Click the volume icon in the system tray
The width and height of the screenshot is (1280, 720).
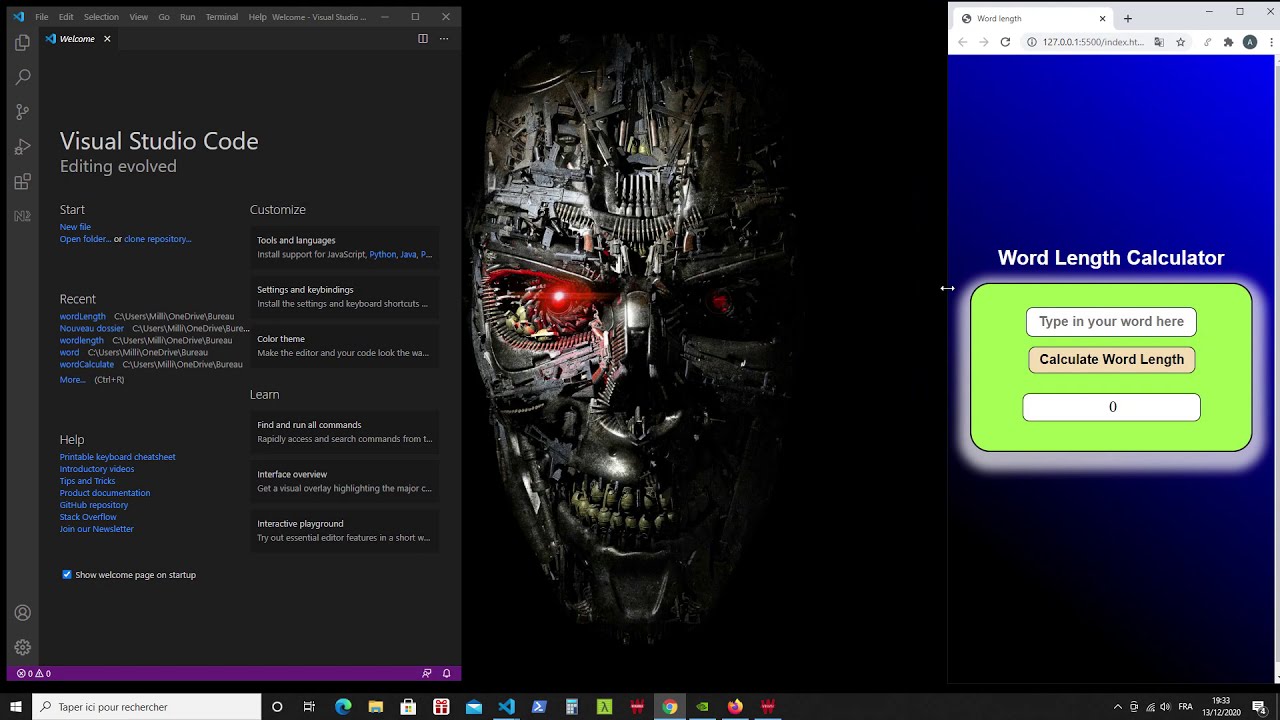(x=1165, y=707)
